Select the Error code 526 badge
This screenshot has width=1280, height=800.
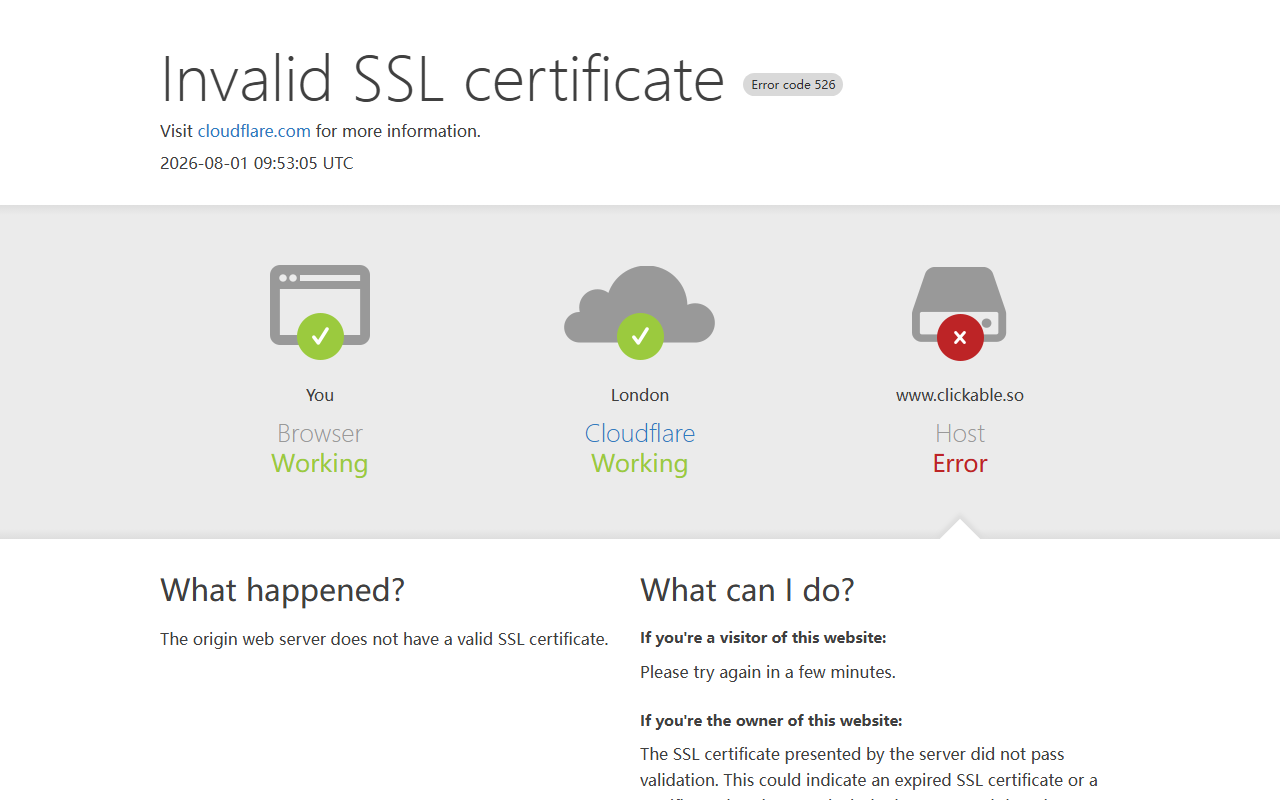[x=793, y=85]
